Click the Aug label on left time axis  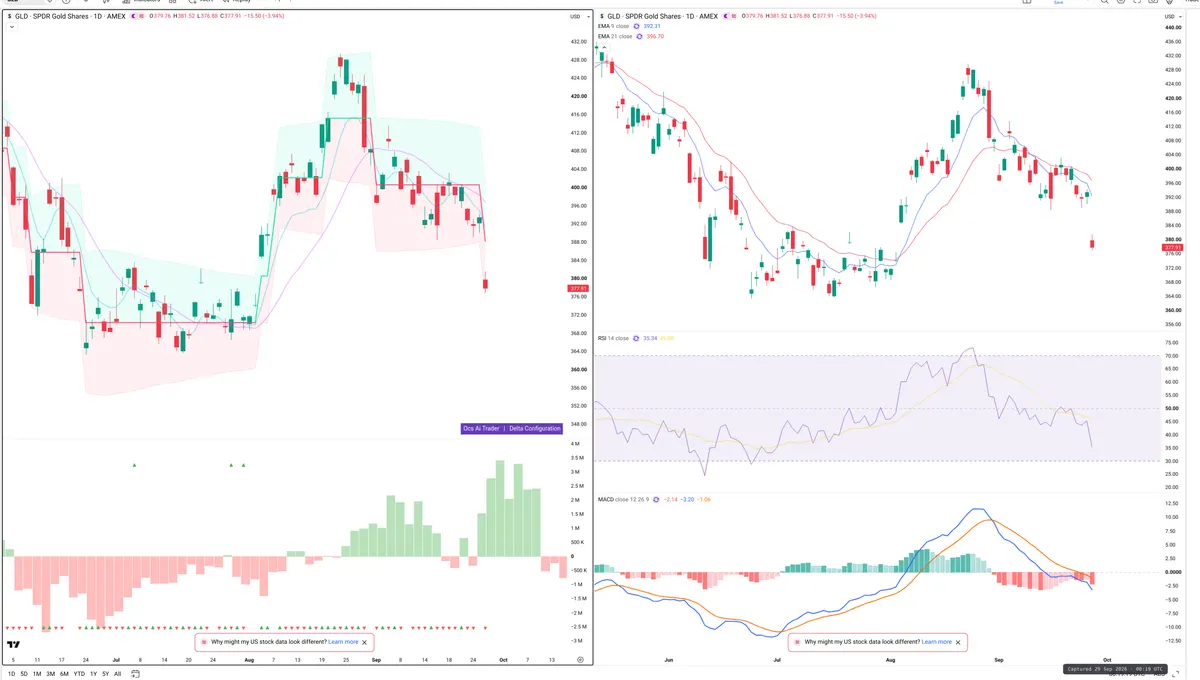[247, 660]
